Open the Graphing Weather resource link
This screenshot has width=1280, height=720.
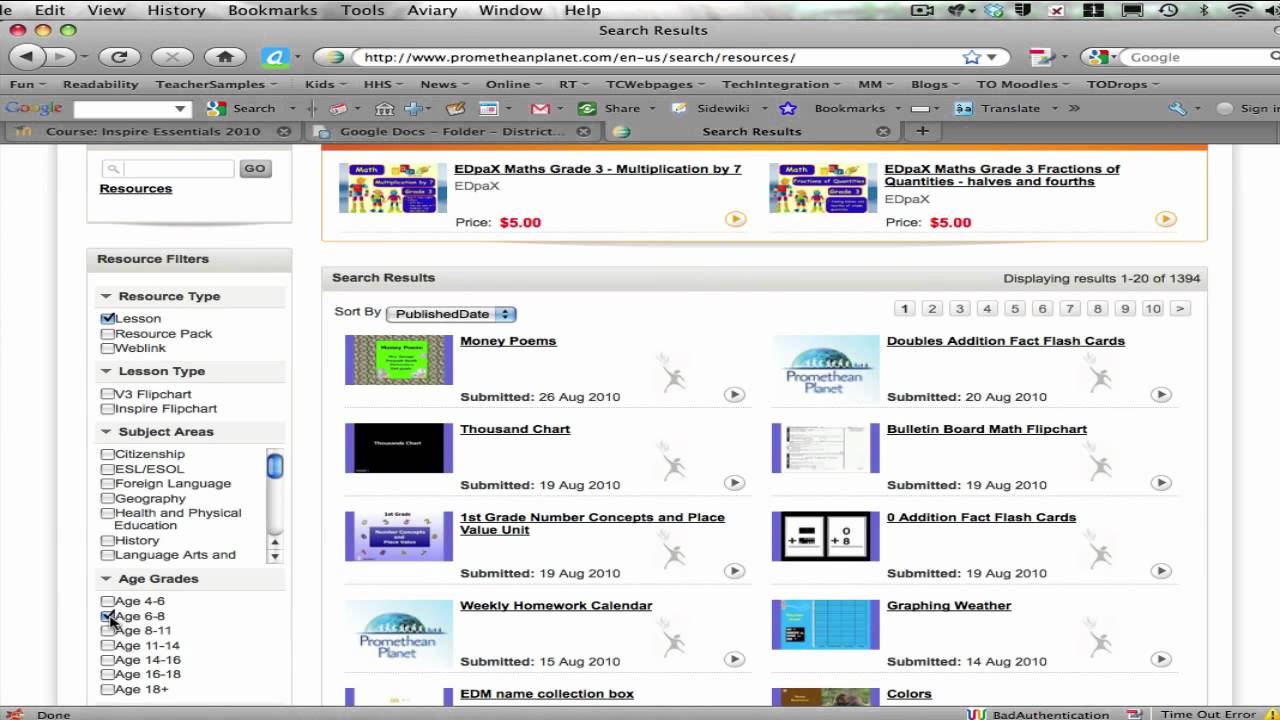(x=949, y=605)
